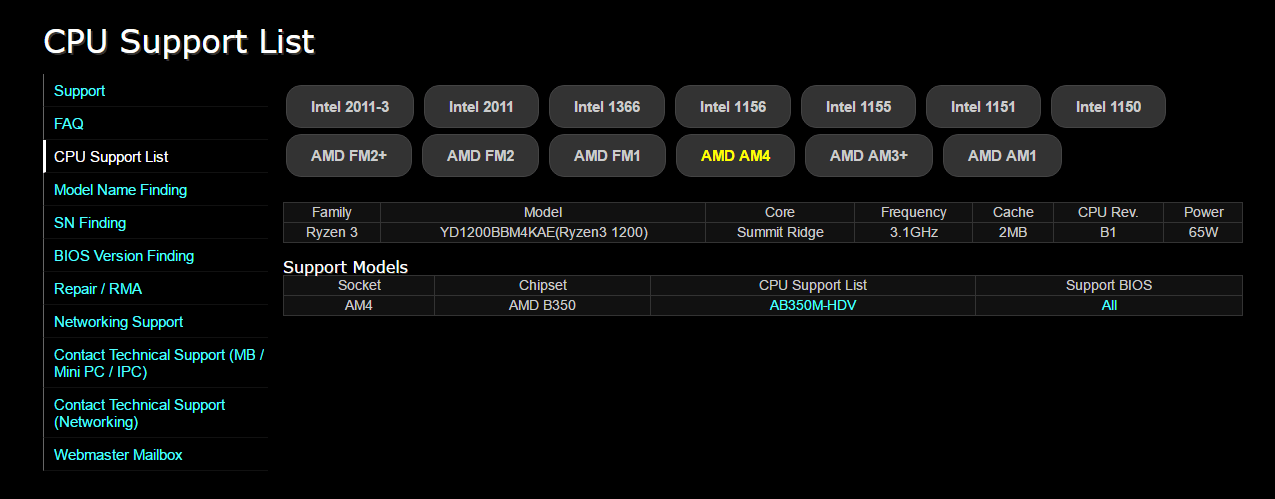Click the 'Chipset' column header
The height and width of the screenshot is (499, 1275).
point(542,285)
